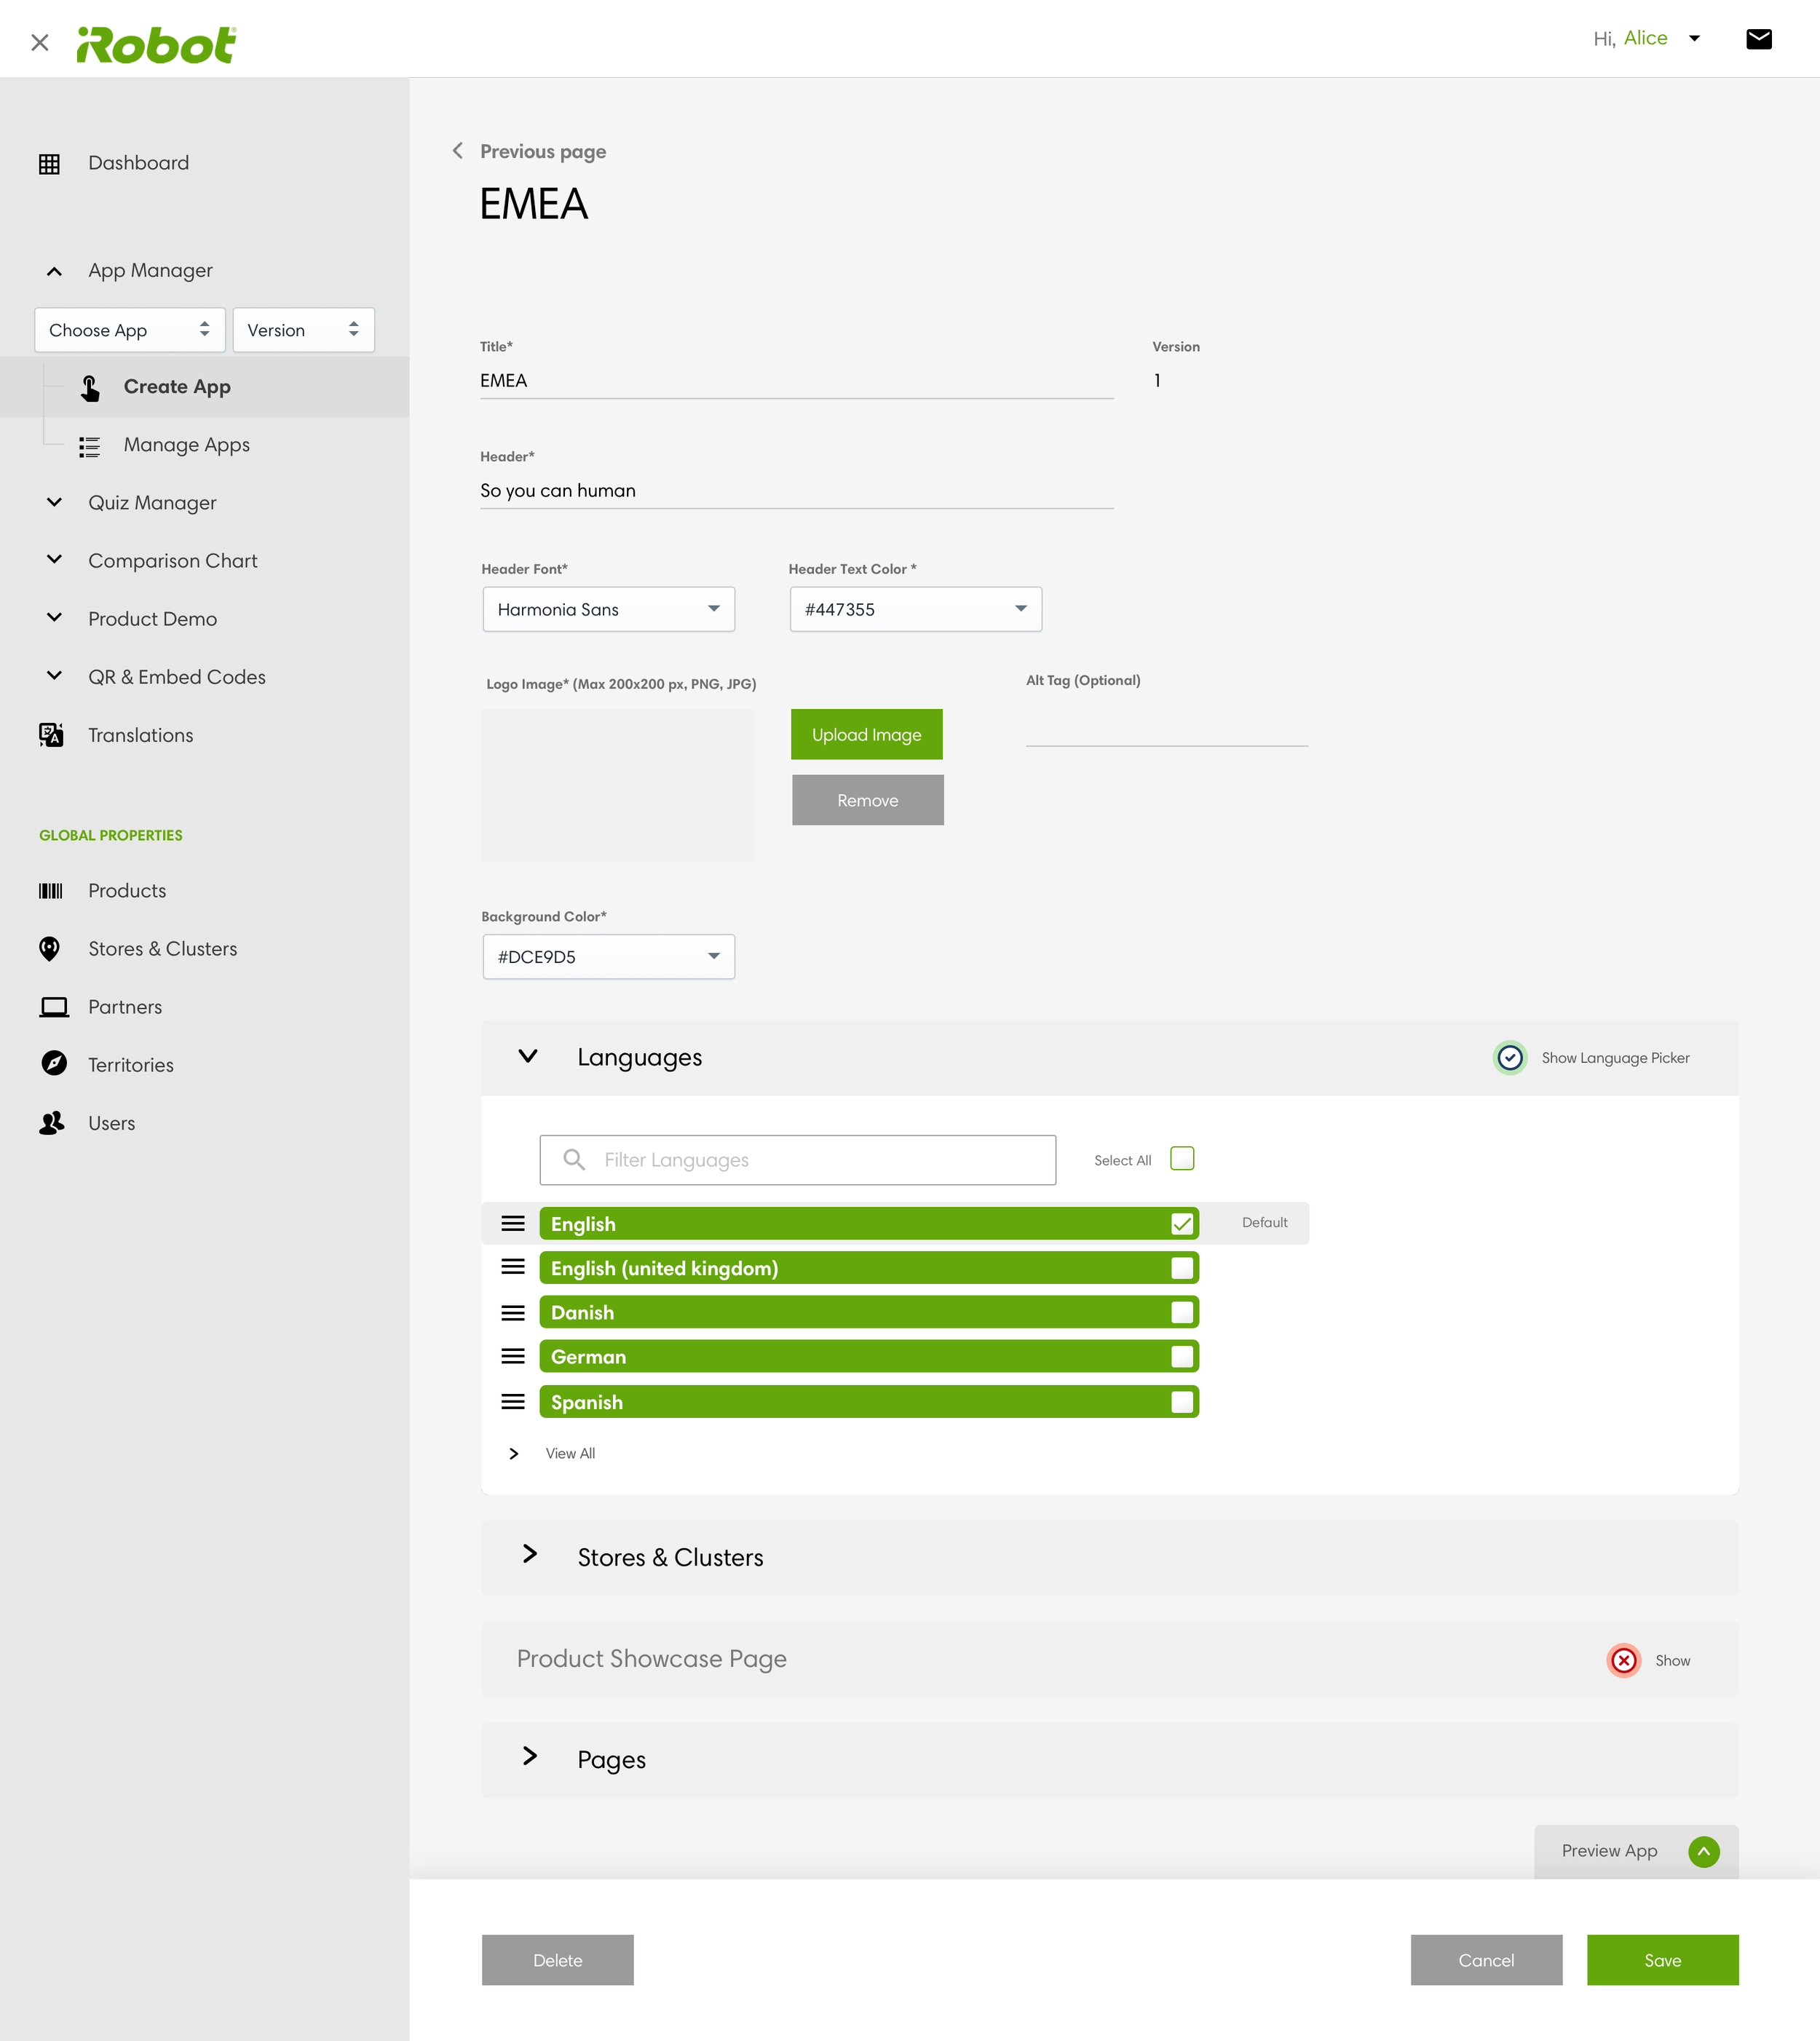Expand the Quiz Manager menu

coord(152,503)
